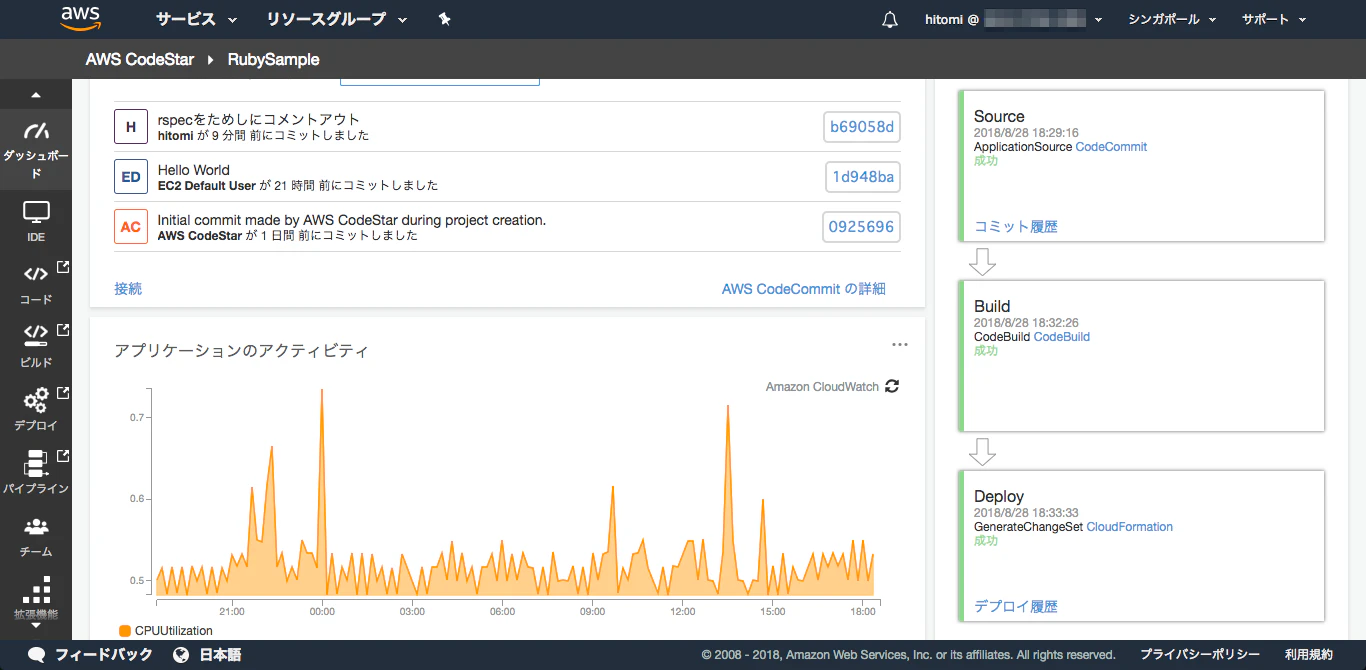Open the プライバシーポリシー link
The height and width of the screenshot is (670, 1366).
pos(1200,655)
